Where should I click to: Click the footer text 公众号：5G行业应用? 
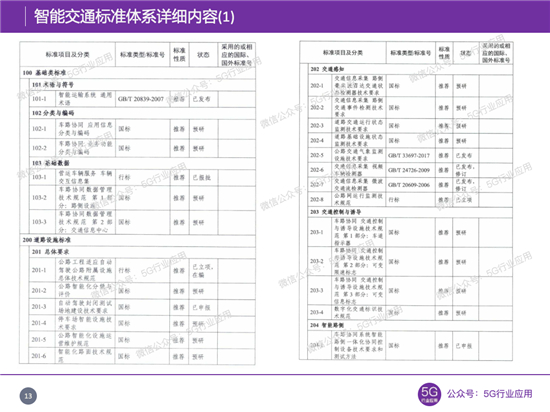(489, 394)
